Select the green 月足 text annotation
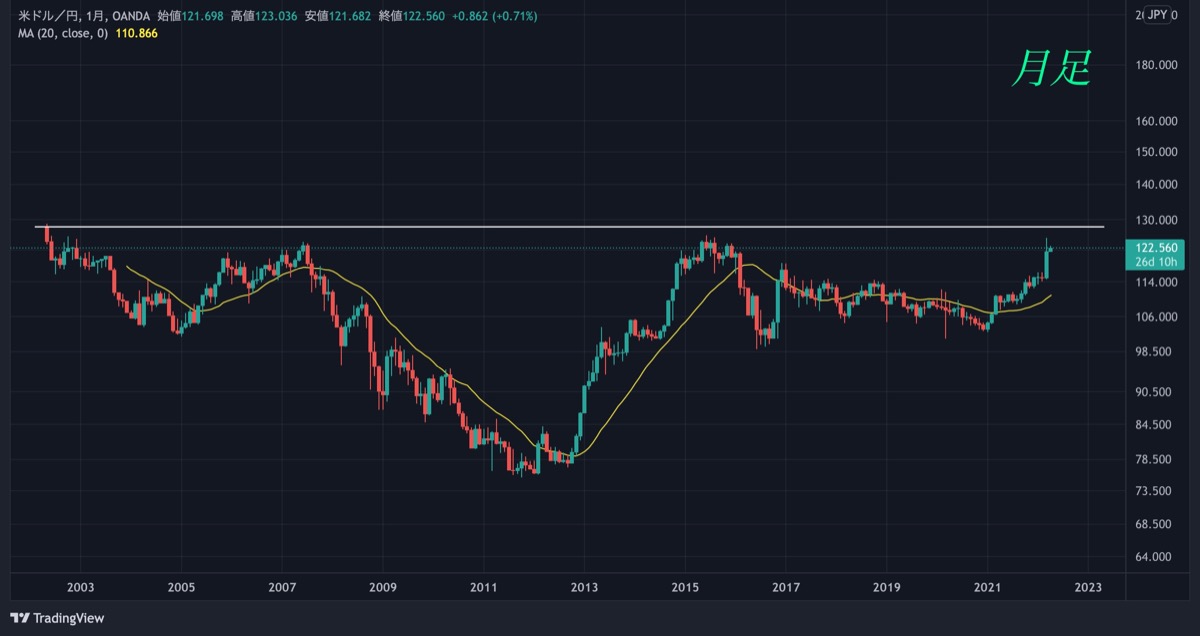Screen dimensions: 1200x636 point(1049,68)
